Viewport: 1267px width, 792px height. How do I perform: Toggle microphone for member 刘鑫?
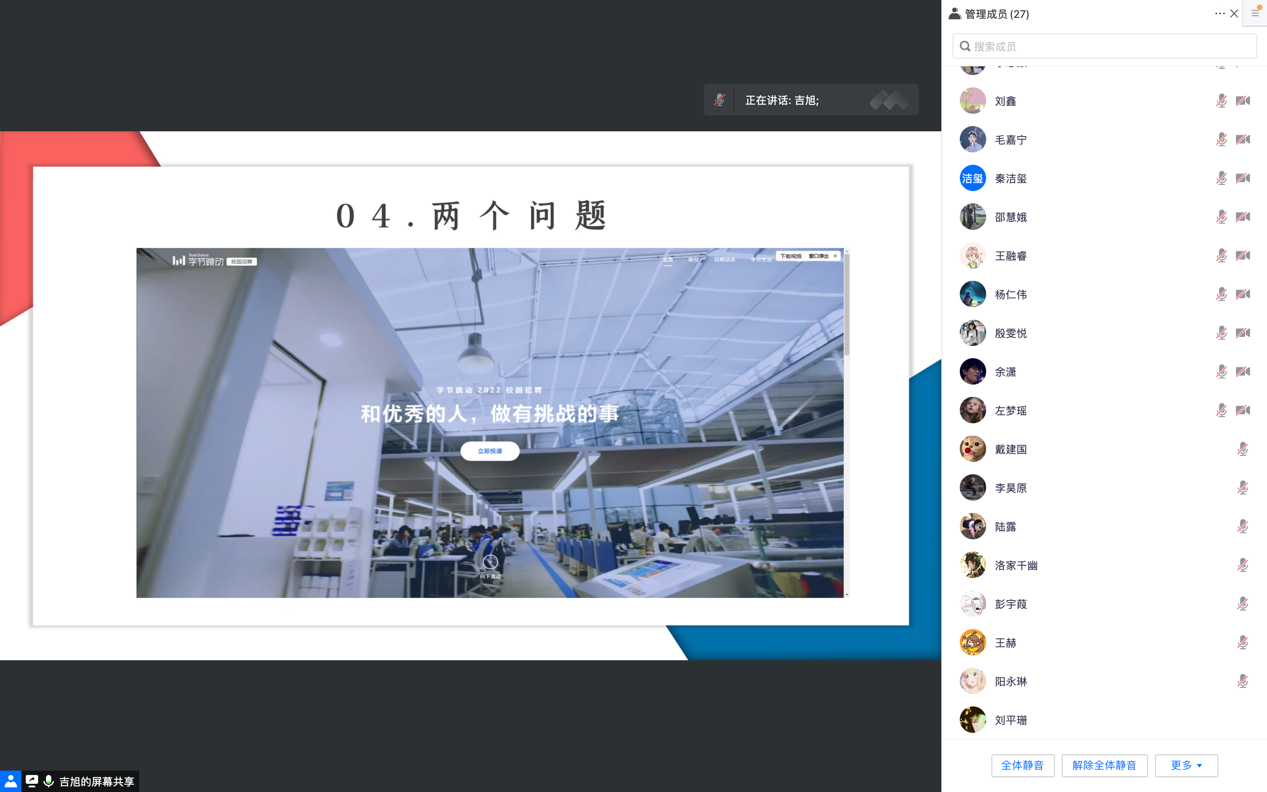tap(1221, 101)
